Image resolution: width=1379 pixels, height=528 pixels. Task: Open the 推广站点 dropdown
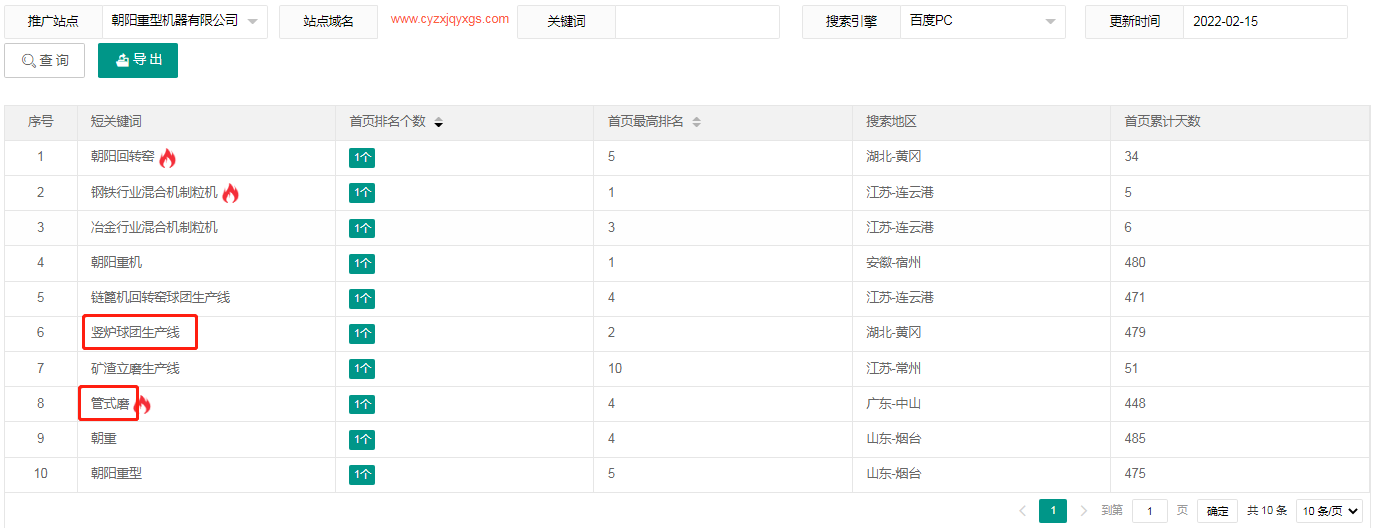[x=184, y=21]
